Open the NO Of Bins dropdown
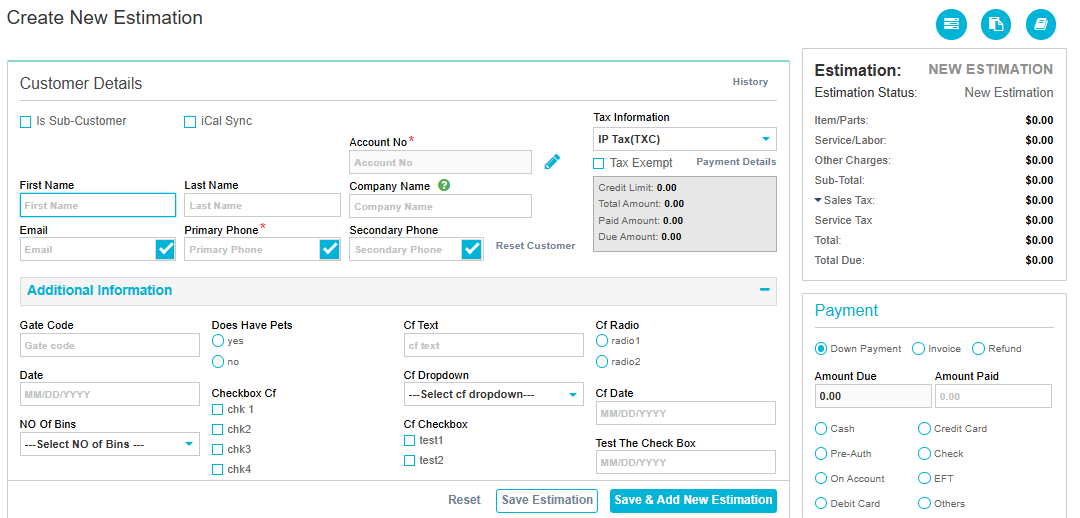This screenshot has width=1080, height=518. (110, 444)
